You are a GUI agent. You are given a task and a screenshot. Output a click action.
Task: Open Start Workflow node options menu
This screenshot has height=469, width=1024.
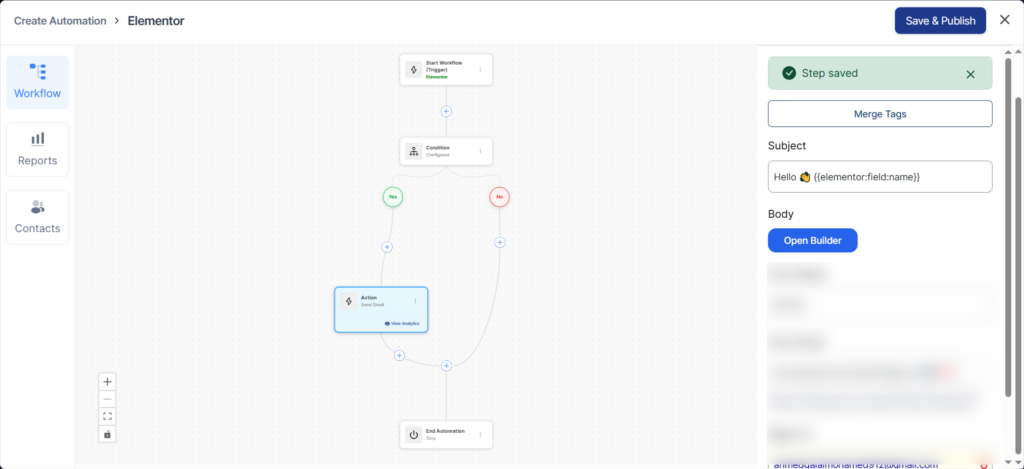tap(480, 70)
